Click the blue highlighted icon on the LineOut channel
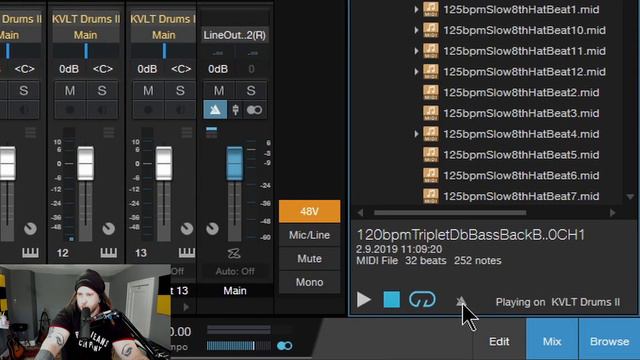This screenshot has height=360, width=640. point(215,110)
